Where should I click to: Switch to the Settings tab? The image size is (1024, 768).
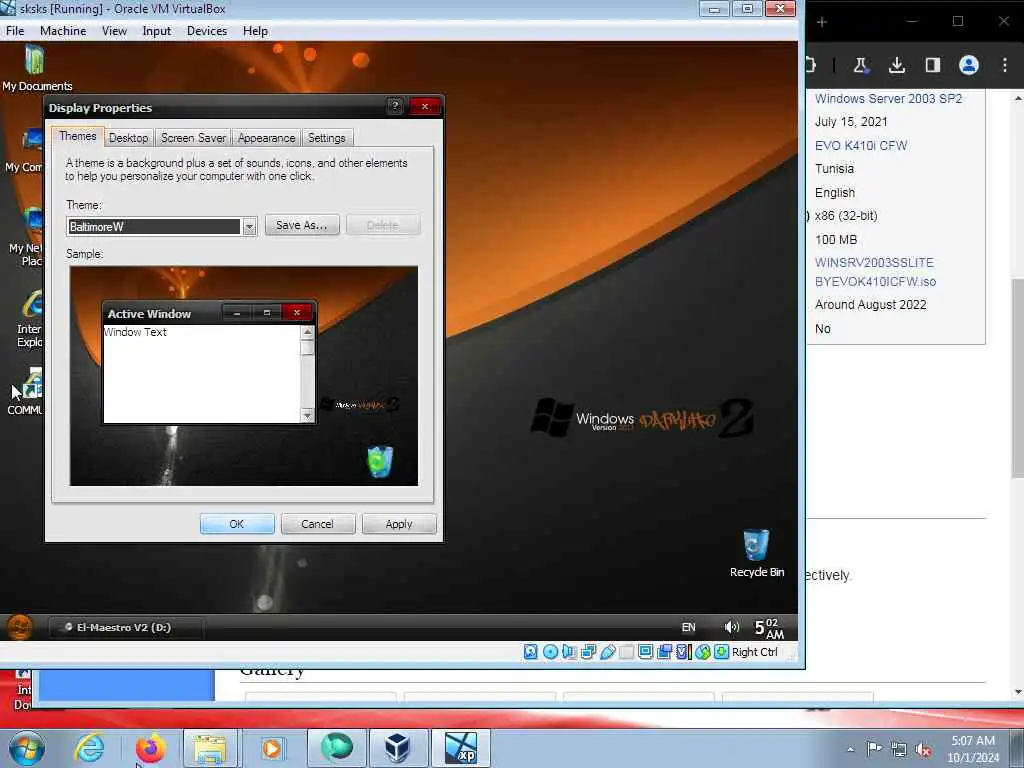(327, 138)
